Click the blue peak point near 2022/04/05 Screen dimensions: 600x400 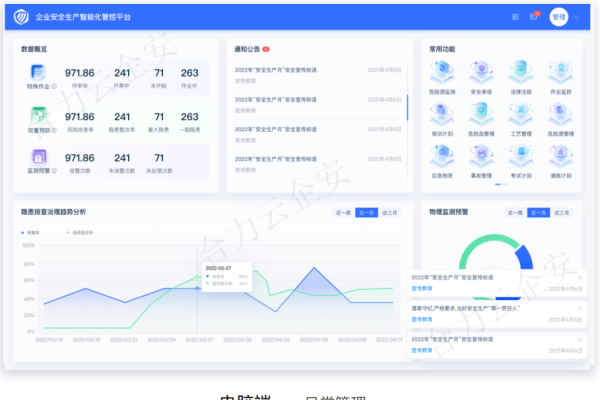tap(314, 268)
